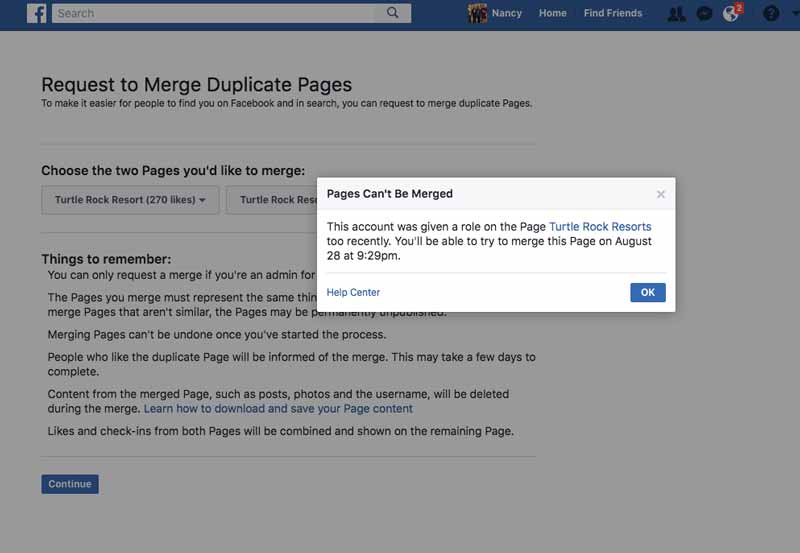800x553 pixels.
Task: Select the Request to Merge Duplicate Pages heading
Action: pos(196,85)
